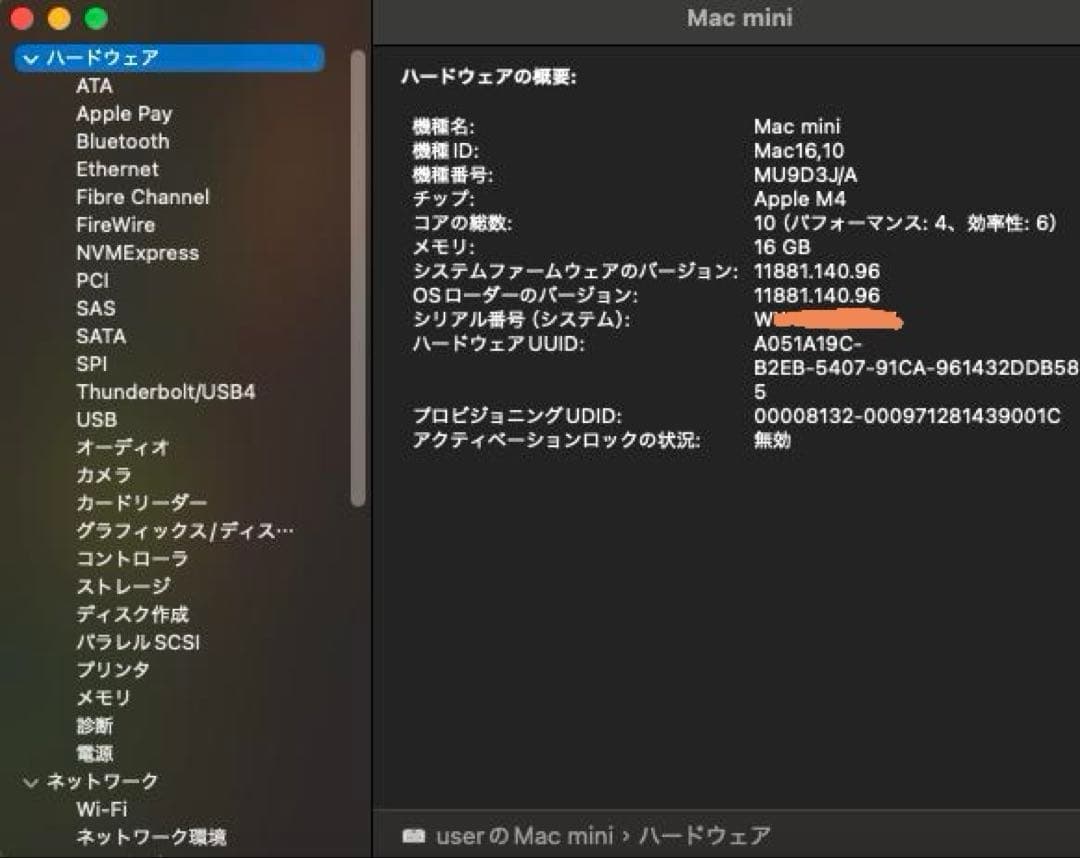1080x858 pixels.
Task: Select the ネットワーク section label
Action: pos(103,782)
